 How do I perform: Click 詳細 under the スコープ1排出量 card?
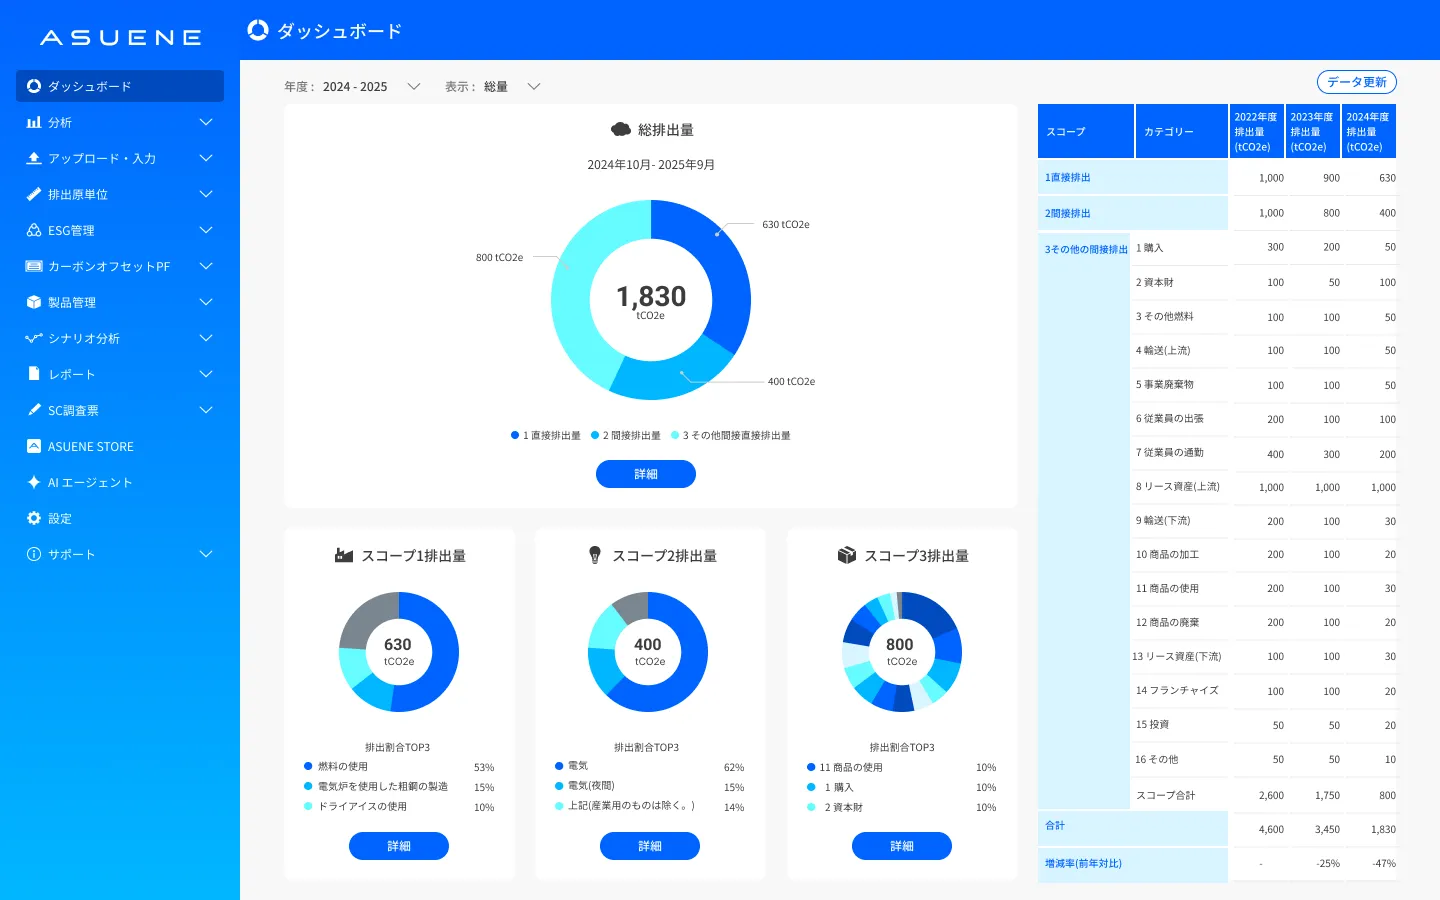coord(398,846)
